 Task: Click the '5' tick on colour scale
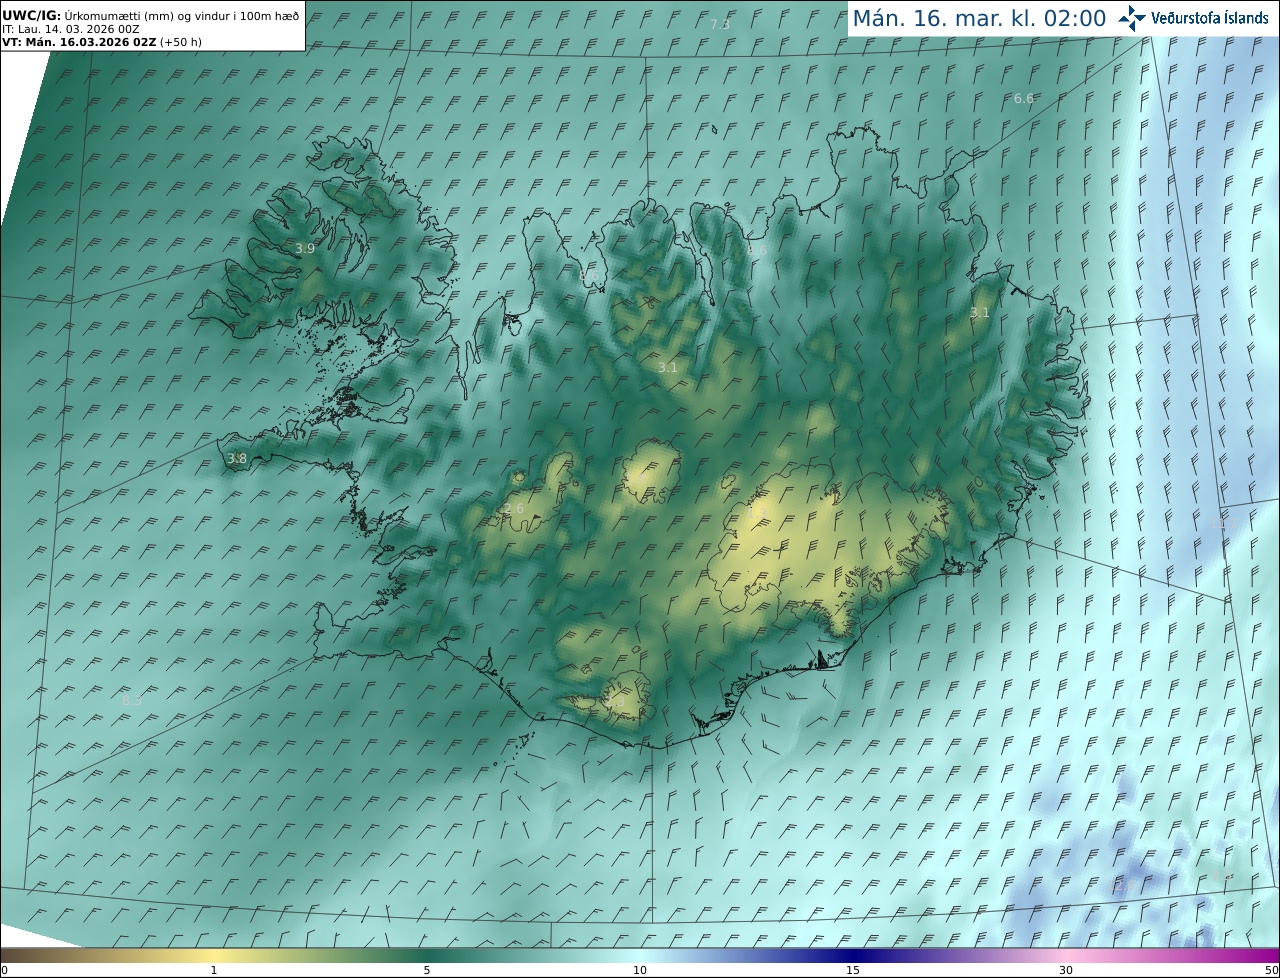click(x=427, y=970)
